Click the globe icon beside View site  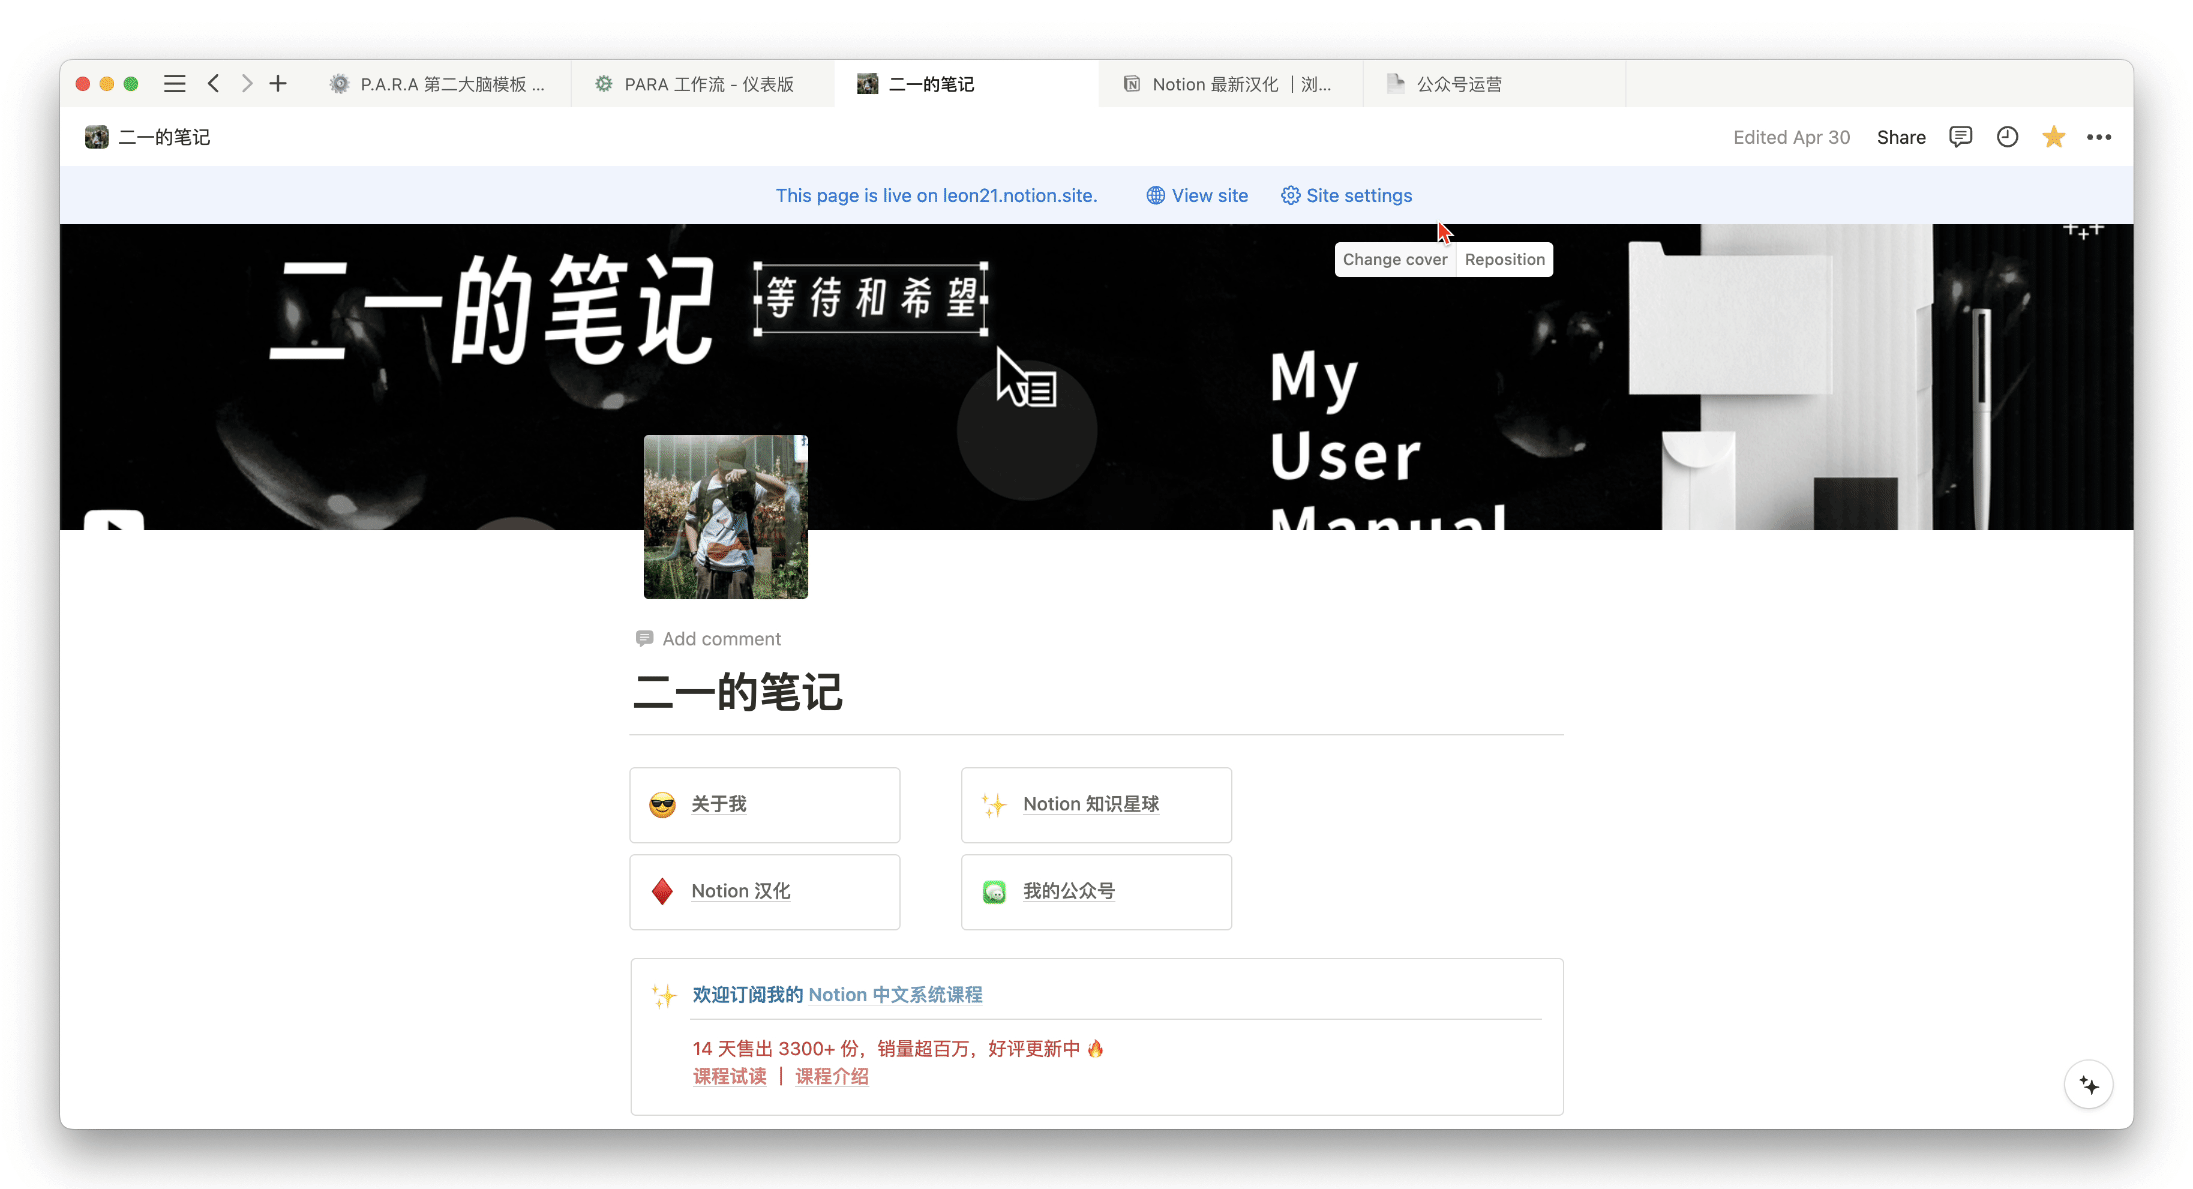click(1155, 196)
